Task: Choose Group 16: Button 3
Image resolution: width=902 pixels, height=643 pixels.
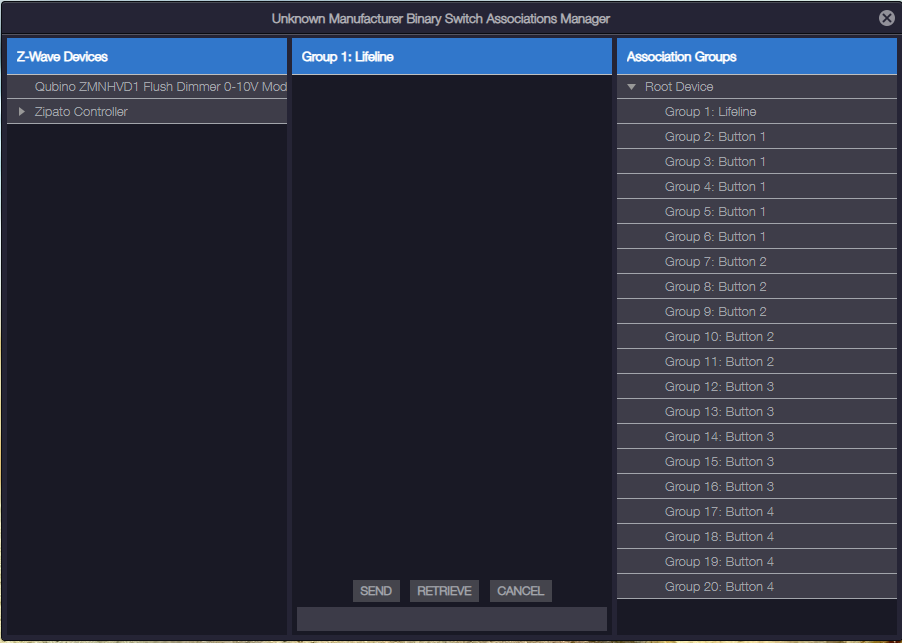Action: click(719, 487)
